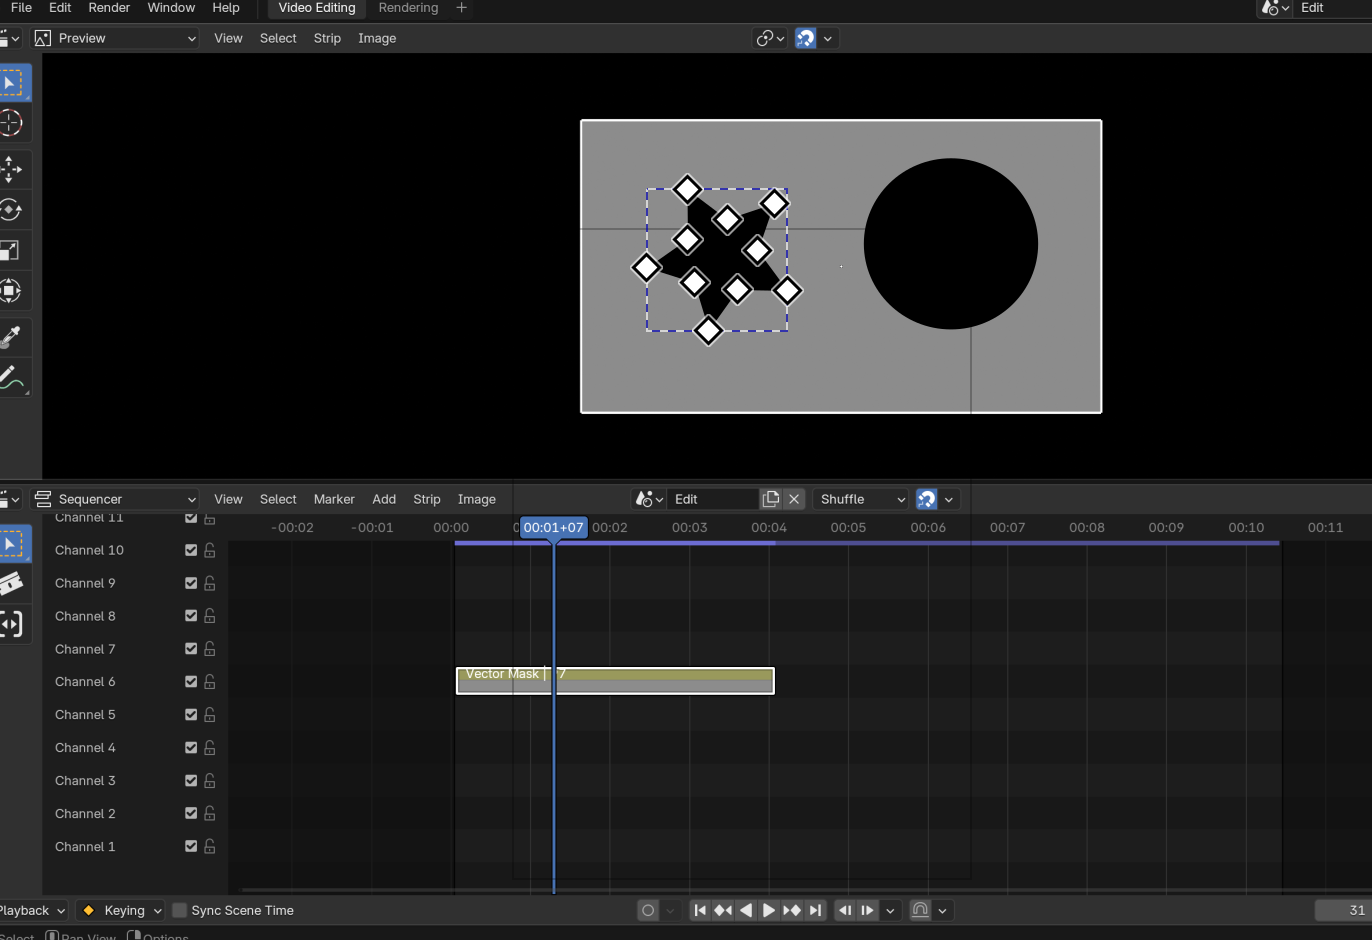Choose the Rotate tool icon
This screenshot has width=1372, height=940.
[x=12, y=210]
